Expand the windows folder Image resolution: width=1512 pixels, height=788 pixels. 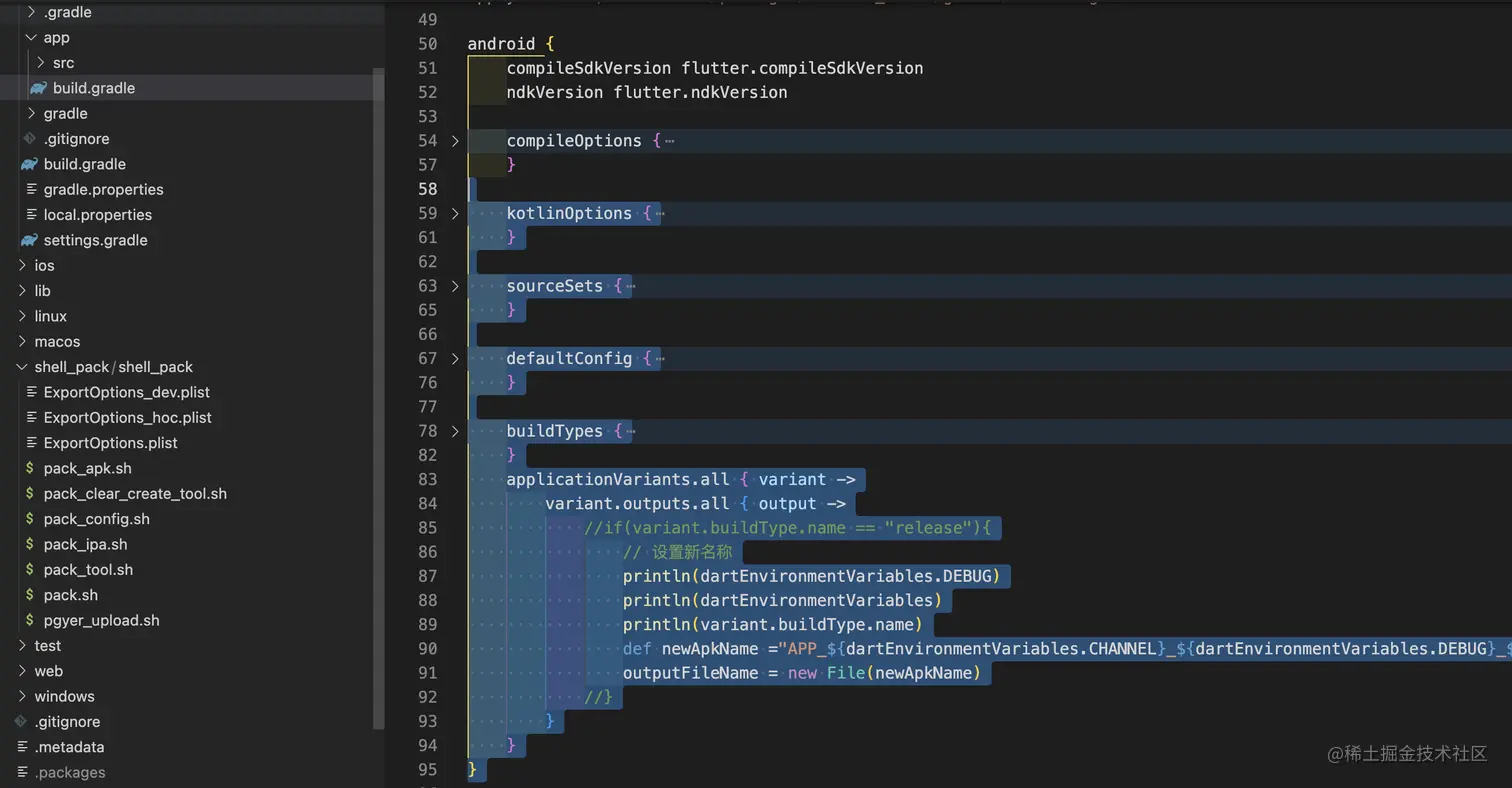(x=21, y=696)
